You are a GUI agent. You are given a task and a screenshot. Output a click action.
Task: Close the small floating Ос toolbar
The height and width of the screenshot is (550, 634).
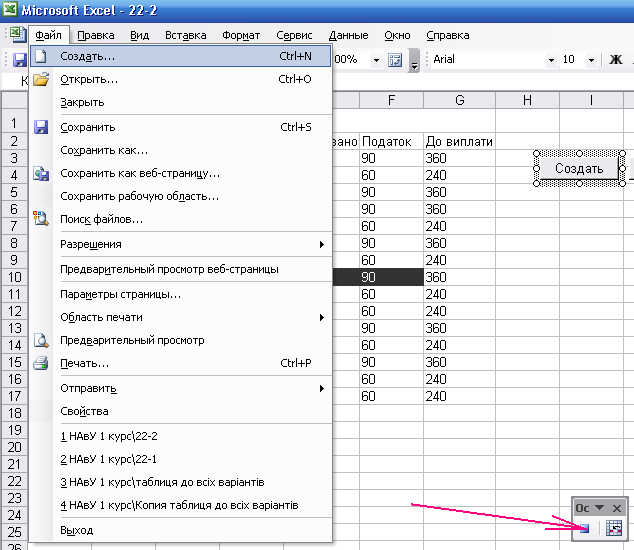point(617,508)
